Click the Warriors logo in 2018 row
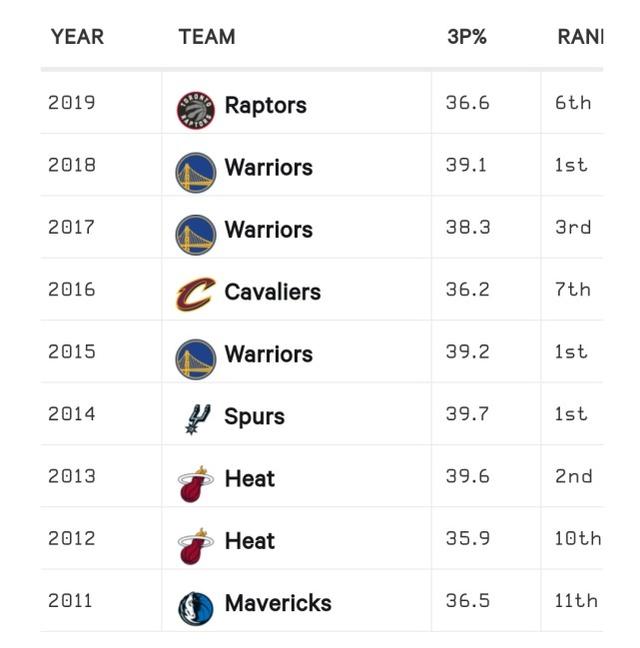The height and width of the screenshot is (648, 640). click(196, 172)
